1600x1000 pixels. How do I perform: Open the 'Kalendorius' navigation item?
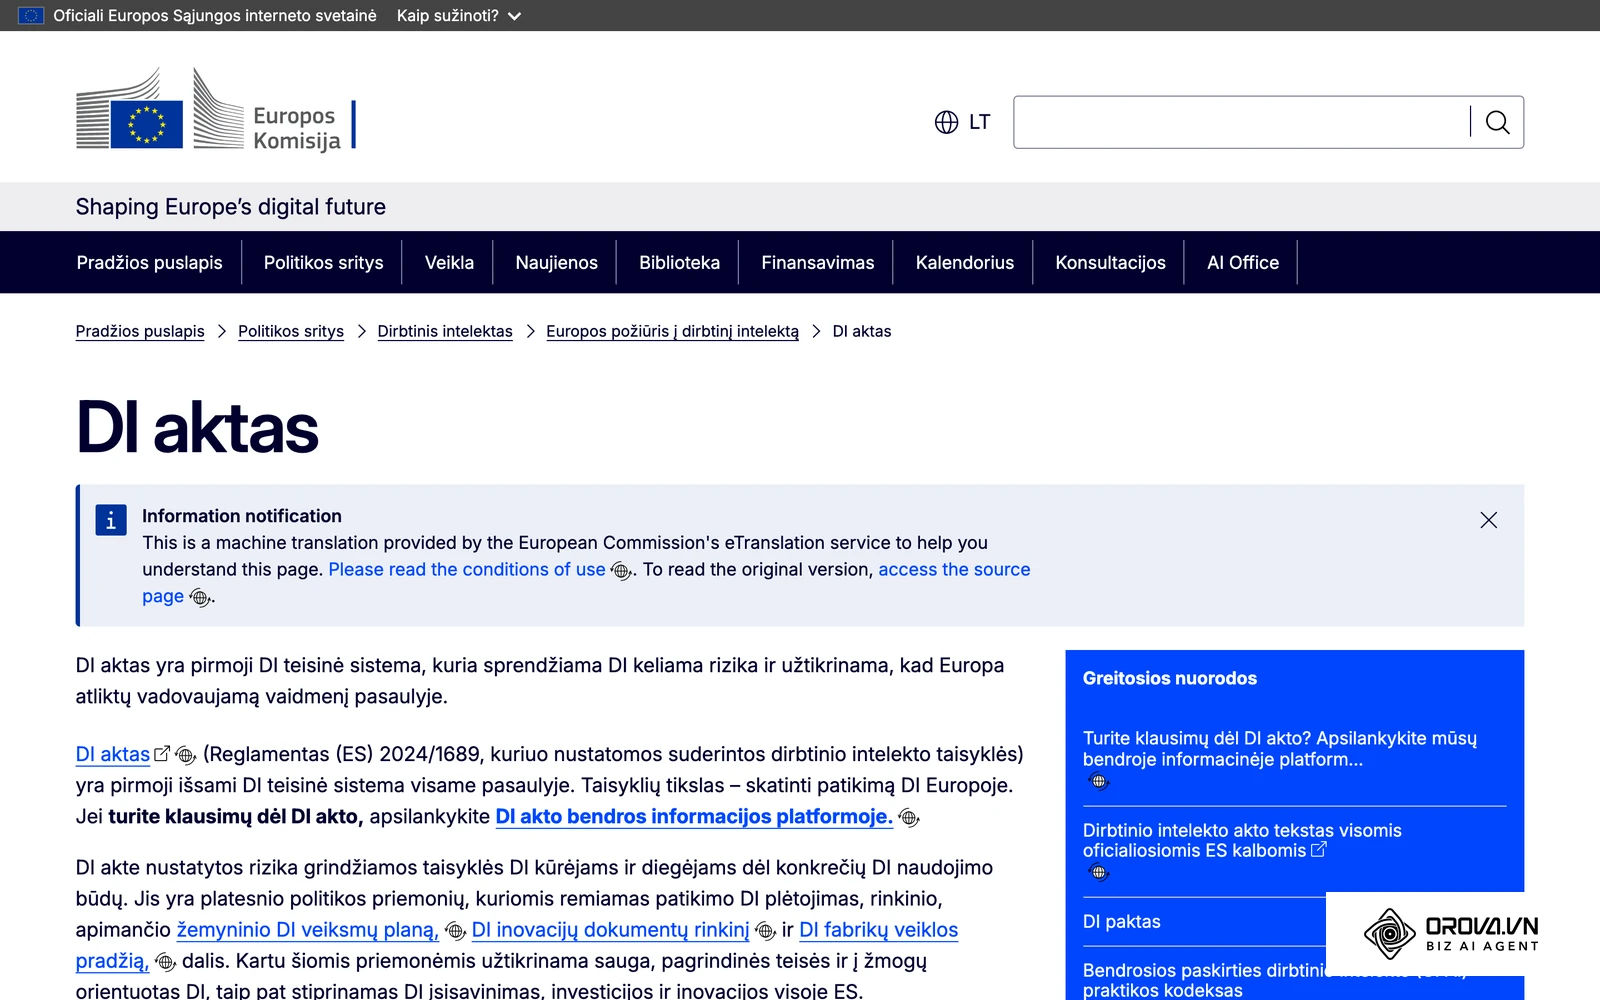[x=965, y=262]
